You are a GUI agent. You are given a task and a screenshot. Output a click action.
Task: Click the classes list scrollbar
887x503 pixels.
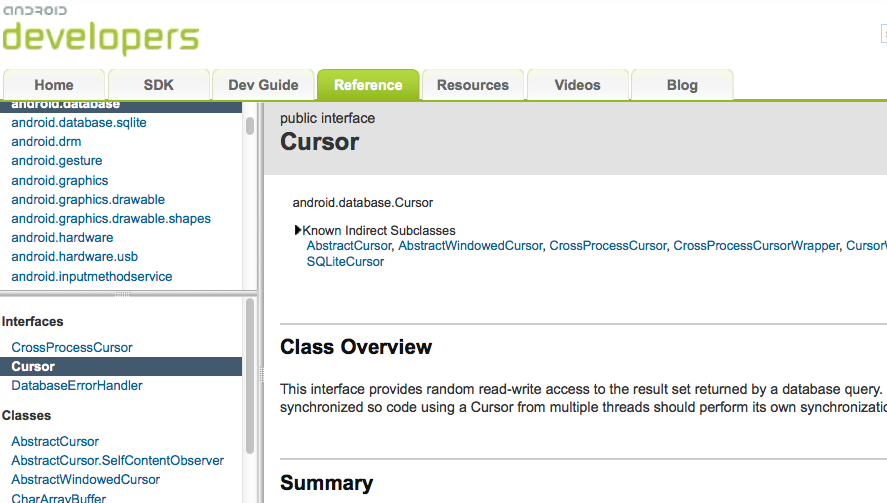click(x=250, y=376)
